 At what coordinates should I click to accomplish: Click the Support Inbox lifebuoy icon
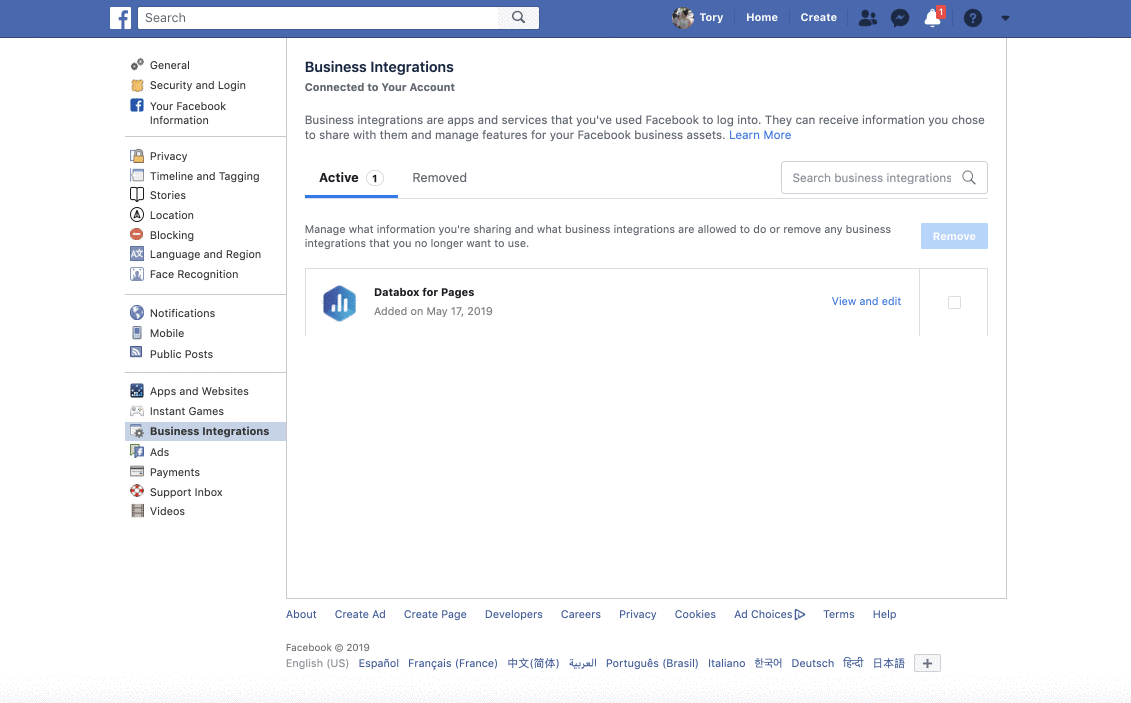137,491
